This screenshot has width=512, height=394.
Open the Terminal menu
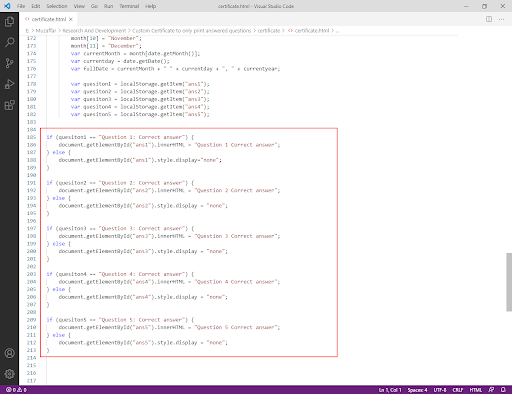(x=129, y=6)
